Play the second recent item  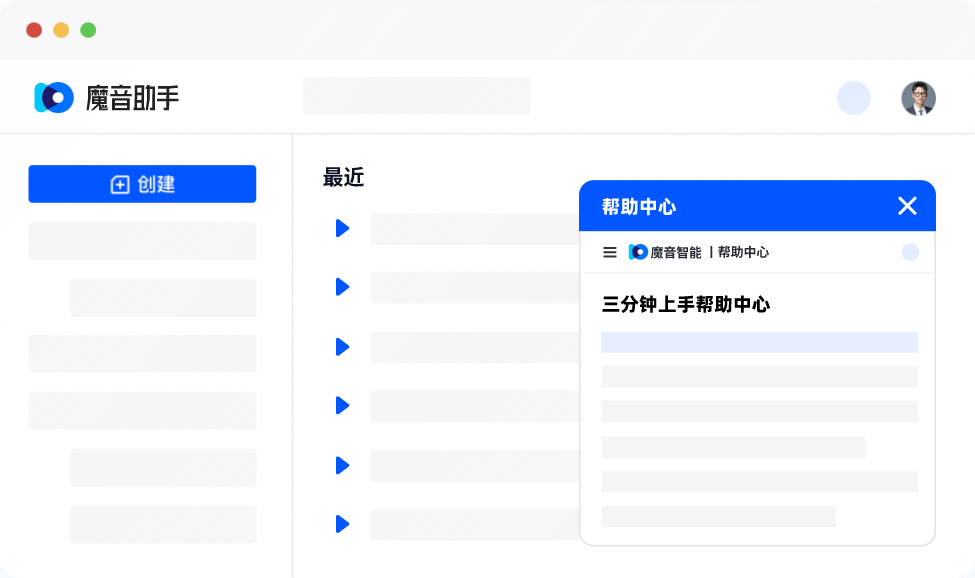[342, 287]
